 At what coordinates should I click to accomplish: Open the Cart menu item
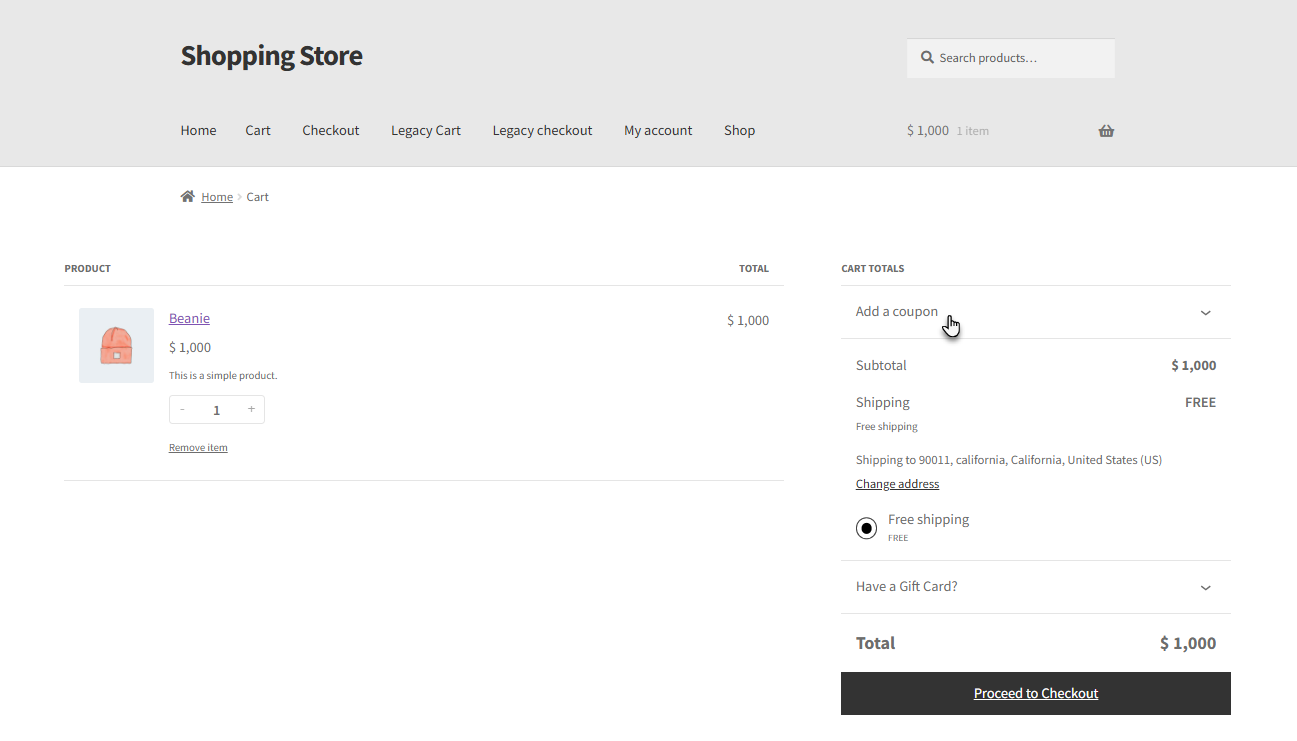(258, 130)
